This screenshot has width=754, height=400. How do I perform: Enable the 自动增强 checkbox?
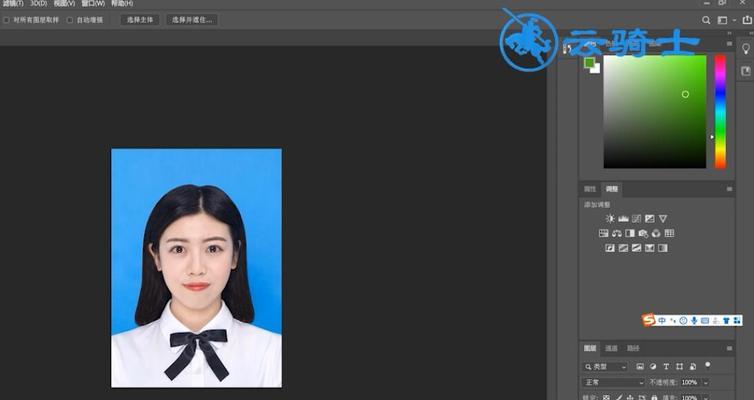click(70, 20)
